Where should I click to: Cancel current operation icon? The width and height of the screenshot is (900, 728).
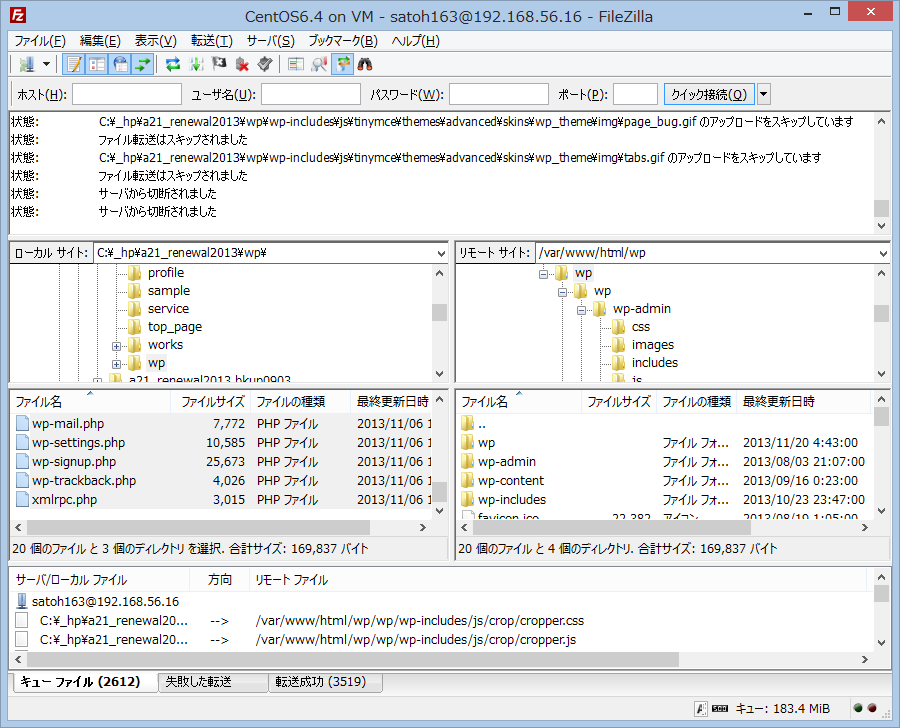click(219, 64)
